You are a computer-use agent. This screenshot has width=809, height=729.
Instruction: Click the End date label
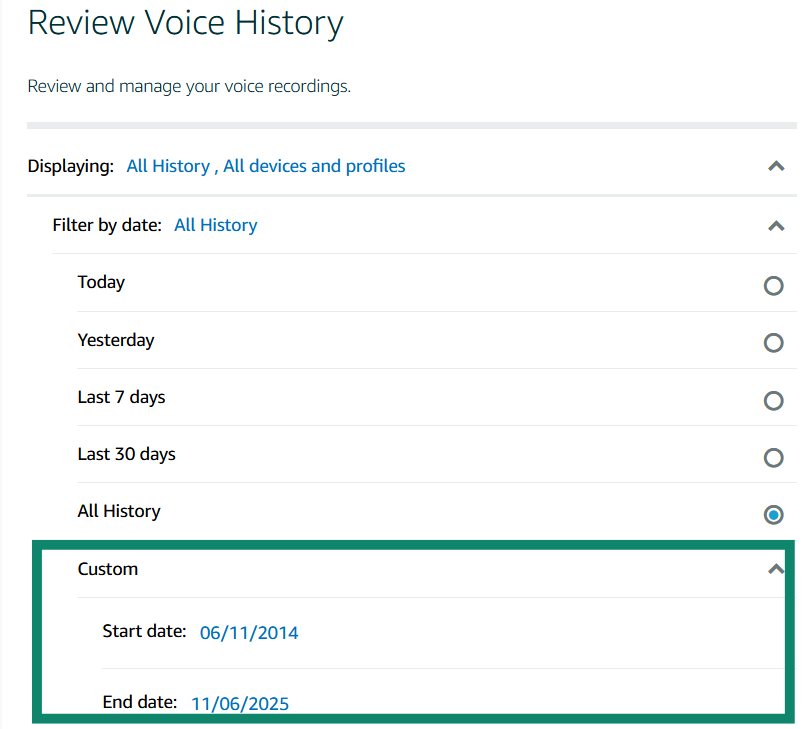click(x=140, y=702)
